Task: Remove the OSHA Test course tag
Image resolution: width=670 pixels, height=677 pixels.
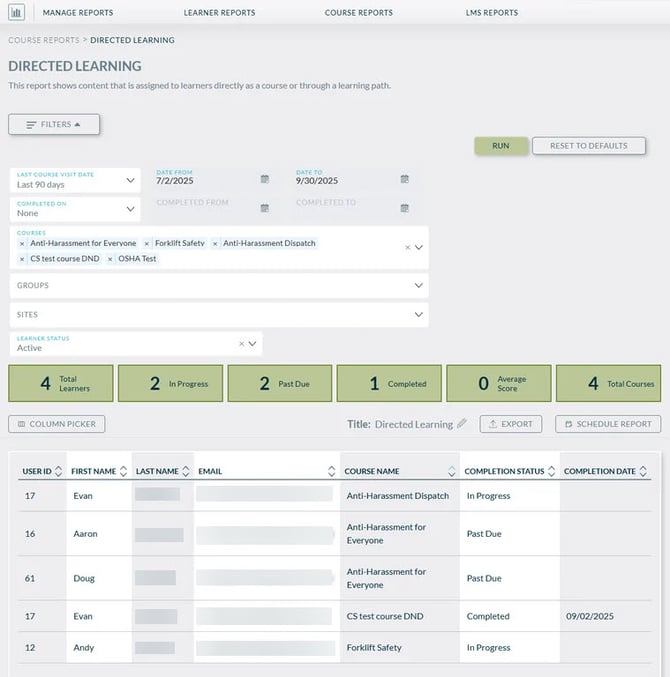Action: (110, 259)
